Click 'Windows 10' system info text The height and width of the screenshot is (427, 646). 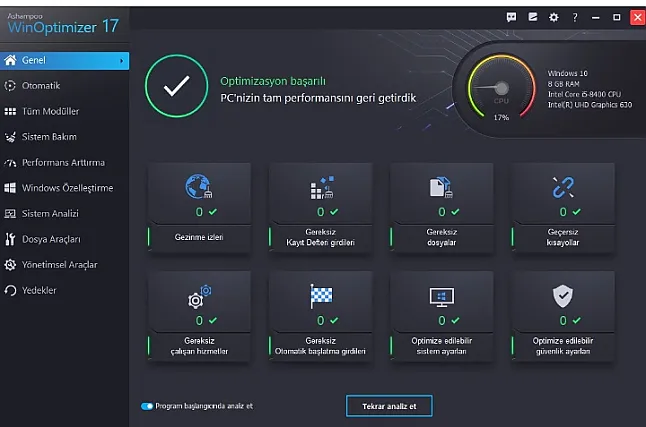coord(568,73)
